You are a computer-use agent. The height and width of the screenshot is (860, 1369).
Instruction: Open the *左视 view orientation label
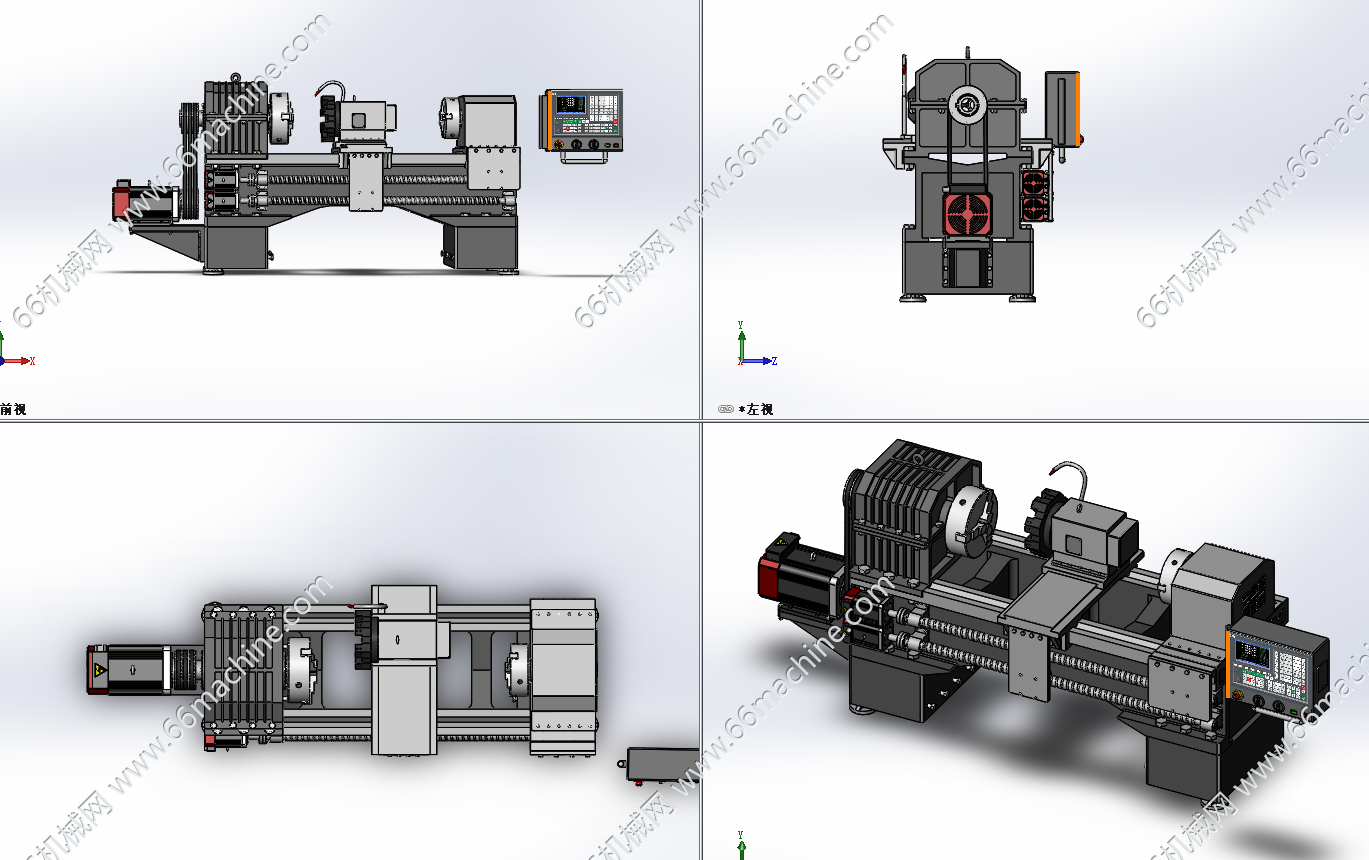pyautogui.click(x=756, y=409)
